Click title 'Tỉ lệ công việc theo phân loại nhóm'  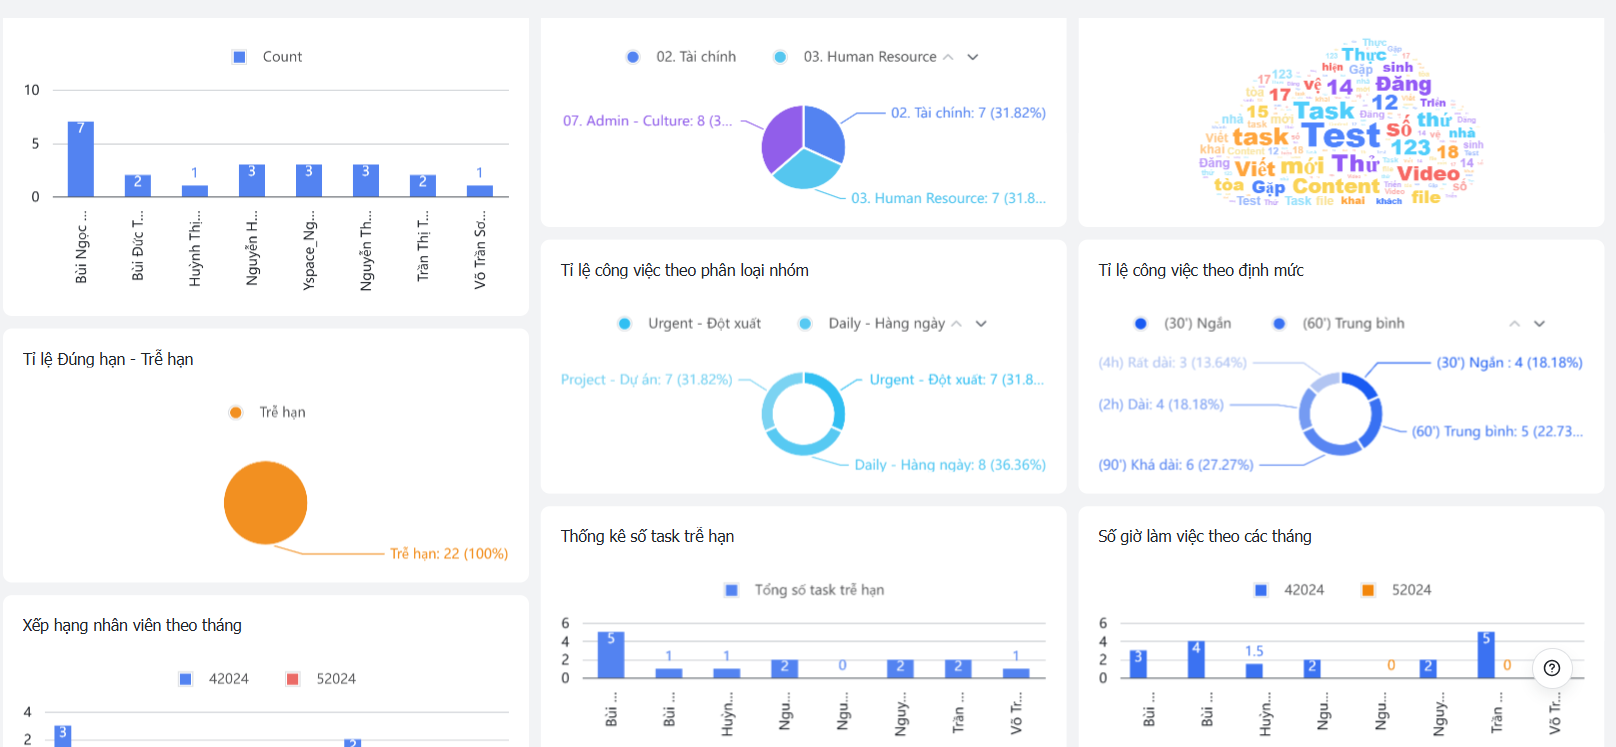coord(685,270)
